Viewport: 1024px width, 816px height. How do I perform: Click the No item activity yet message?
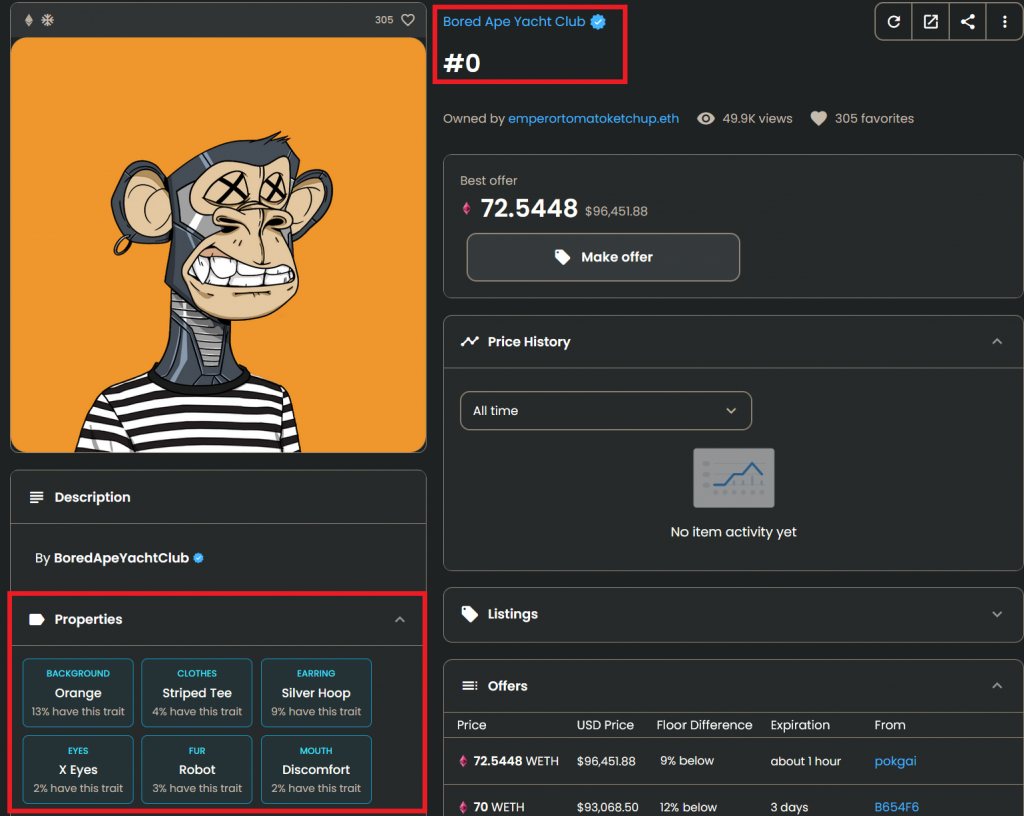tap(733, 532)
